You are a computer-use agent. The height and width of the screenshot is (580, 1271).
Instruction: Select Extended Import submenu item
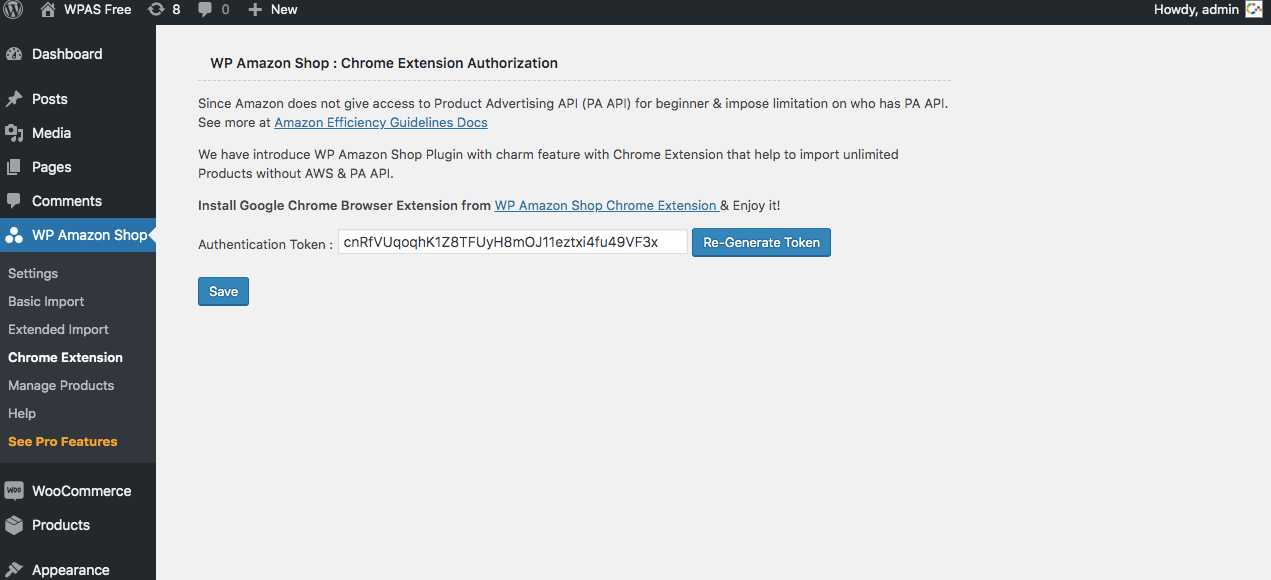(58, 329)
